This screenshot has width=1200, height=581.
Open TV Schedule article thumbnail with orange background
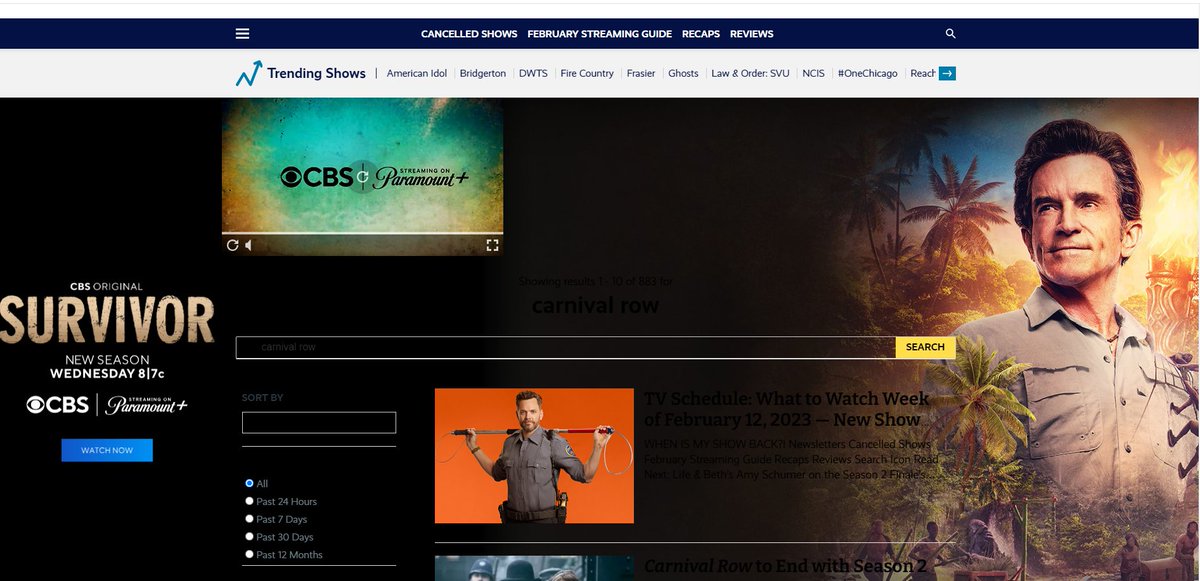coord(534,456)
